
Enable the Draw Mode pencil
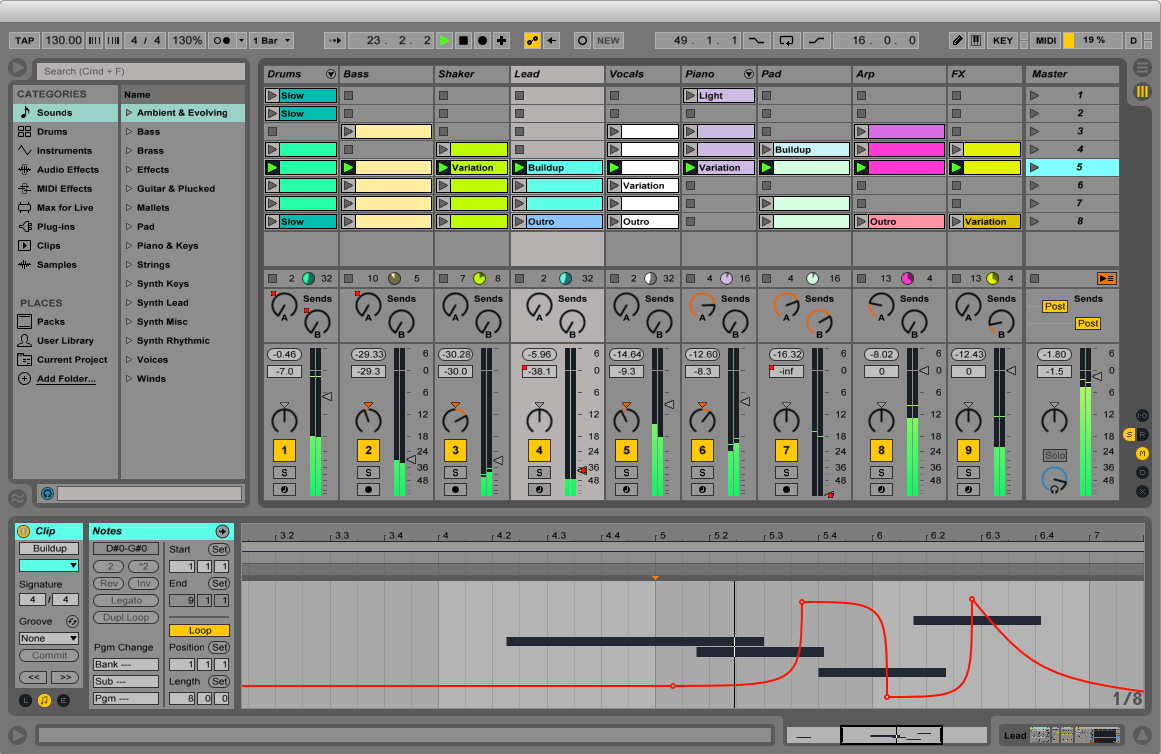click(957, 41)
